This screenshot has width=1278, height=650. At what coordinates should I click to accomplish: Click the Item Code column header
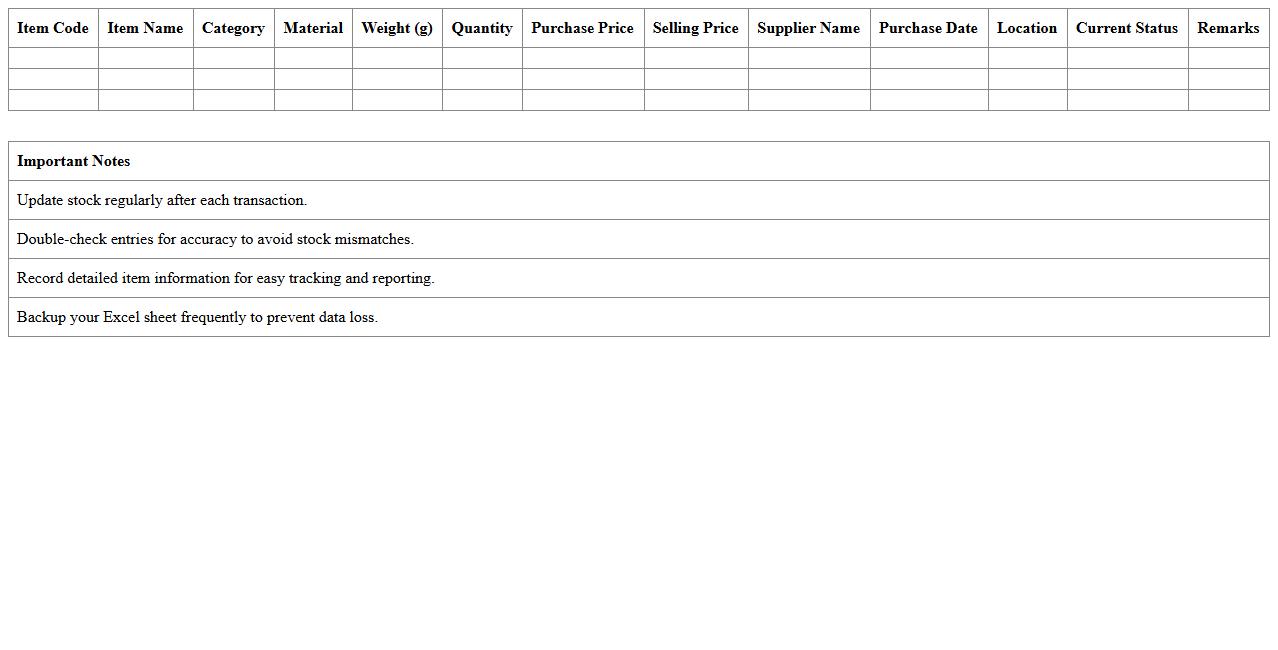tap(53, 28)
